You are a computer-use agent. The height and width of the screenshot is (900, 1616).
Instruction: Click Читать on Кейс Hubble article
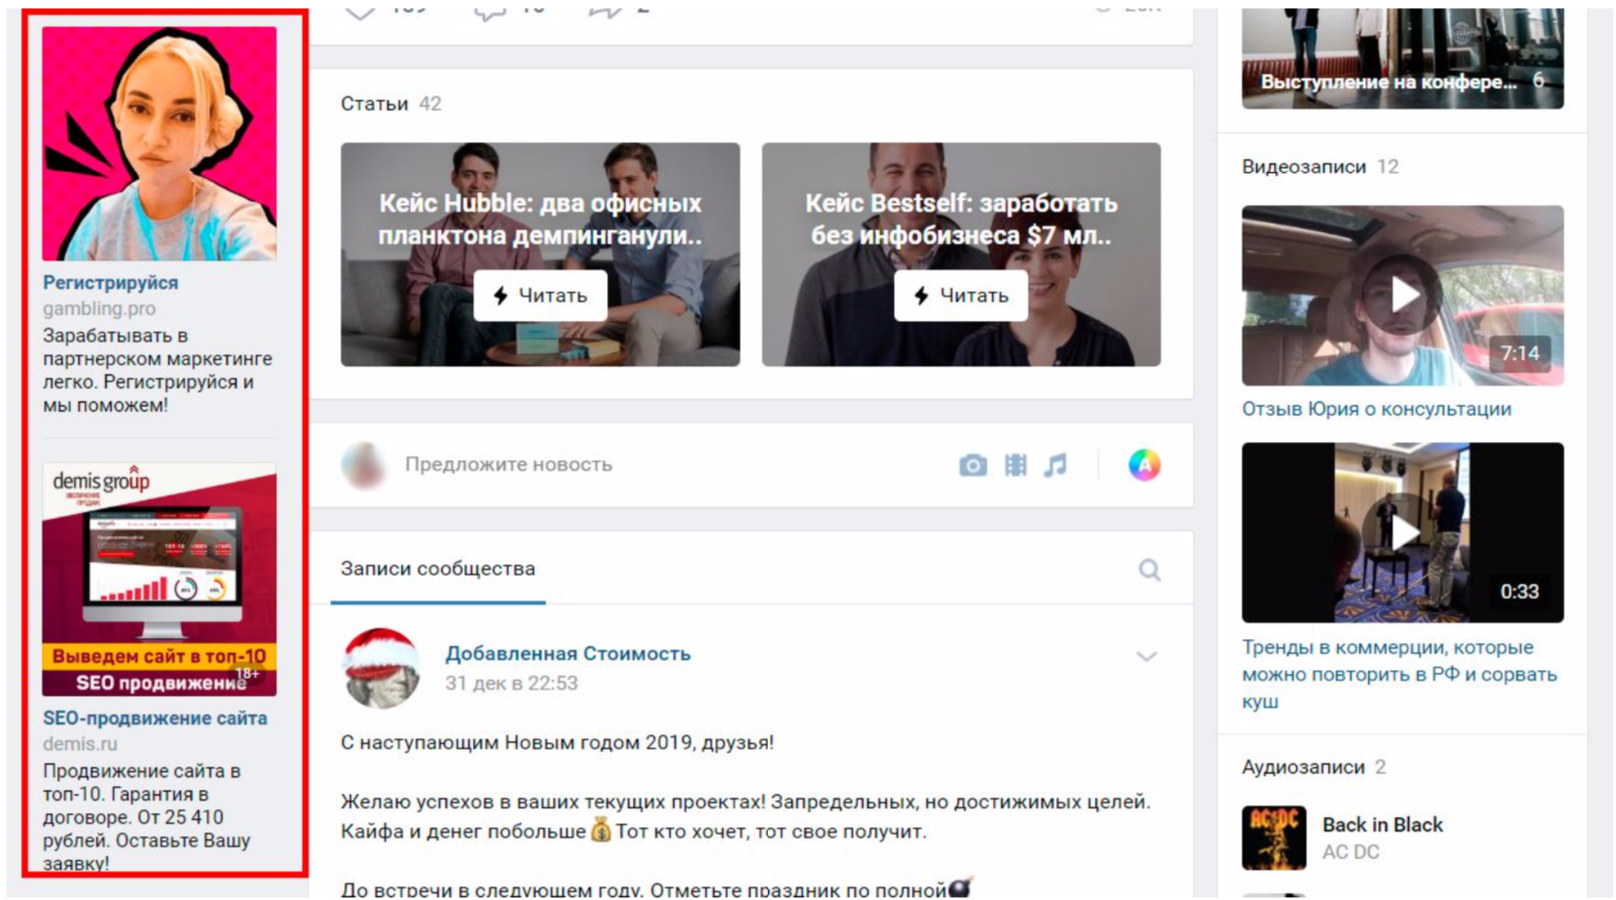click(x=540, y=296)
